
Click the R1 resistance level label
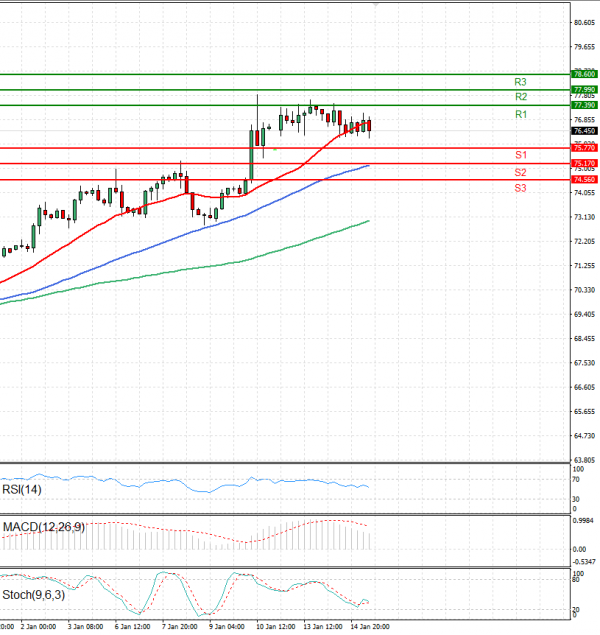pos(521,115)
